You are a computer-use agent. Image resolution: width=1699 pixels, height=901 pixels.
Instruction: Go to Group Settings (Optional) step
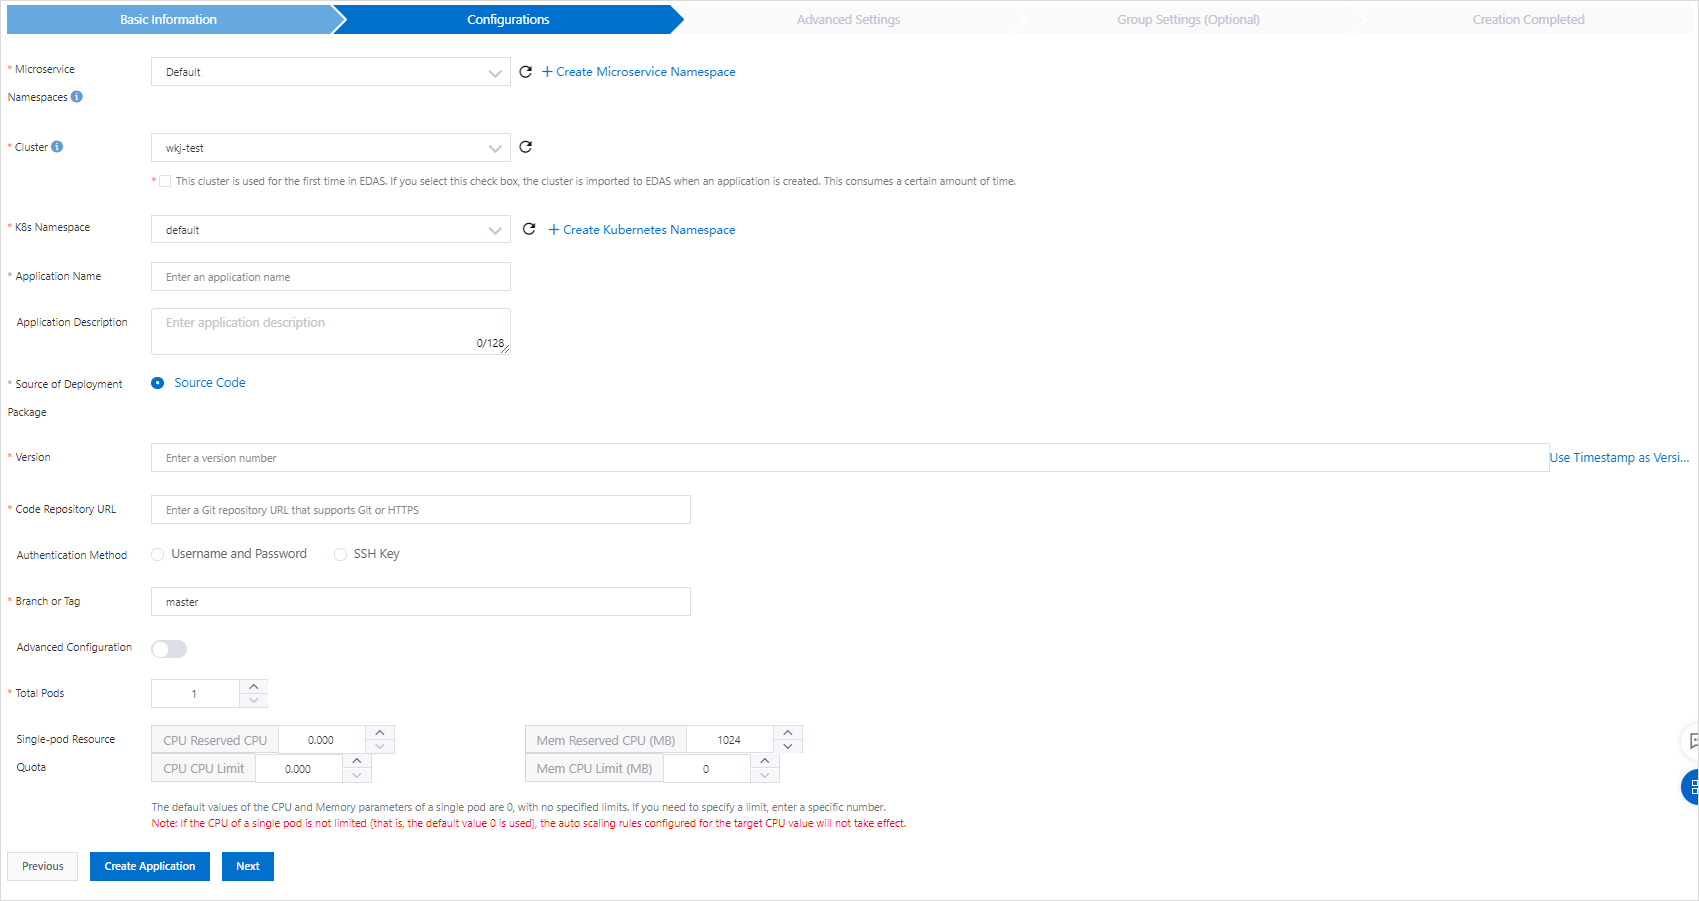[x=1188, y=19]
